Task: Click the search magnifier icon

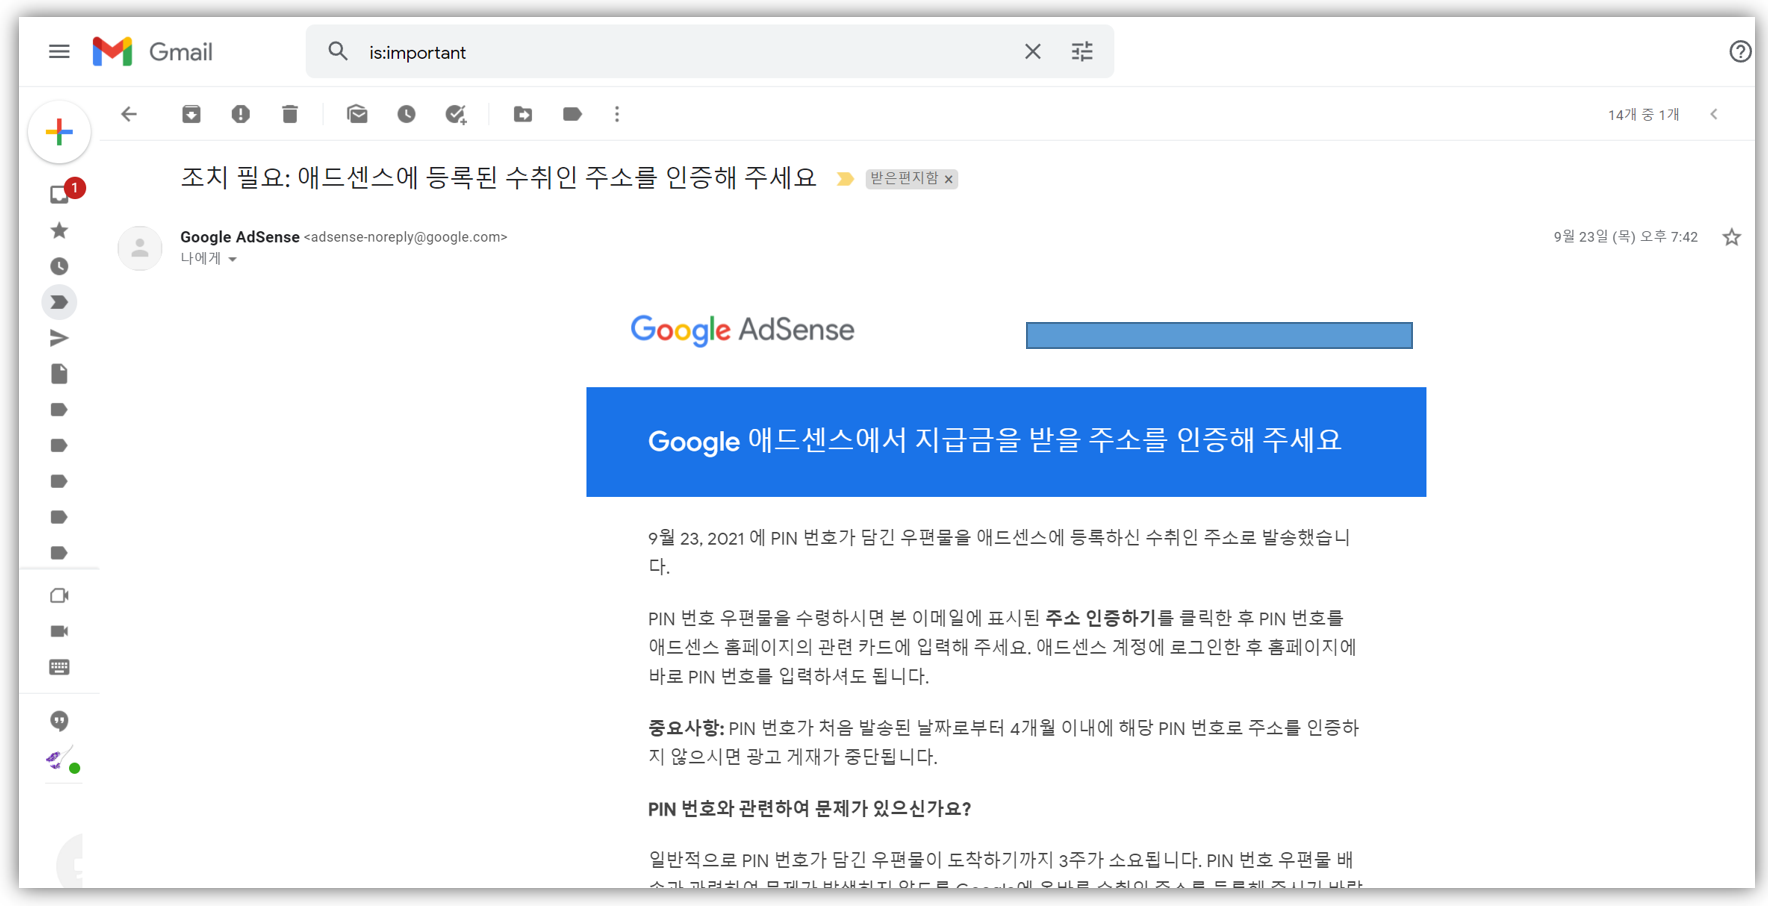Action: 338,51
